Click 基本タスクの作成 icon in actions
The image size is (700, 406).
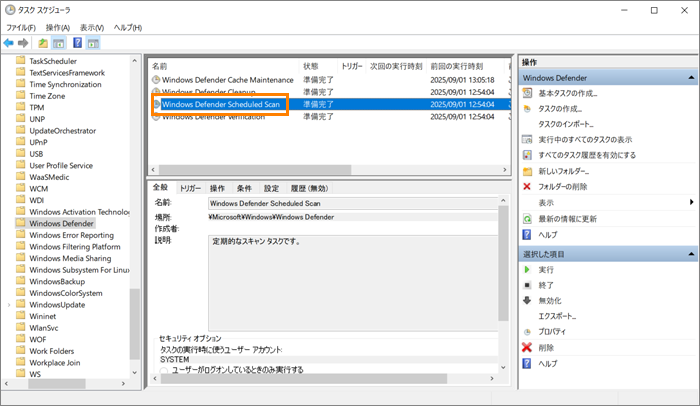click(x=527, y=93)
